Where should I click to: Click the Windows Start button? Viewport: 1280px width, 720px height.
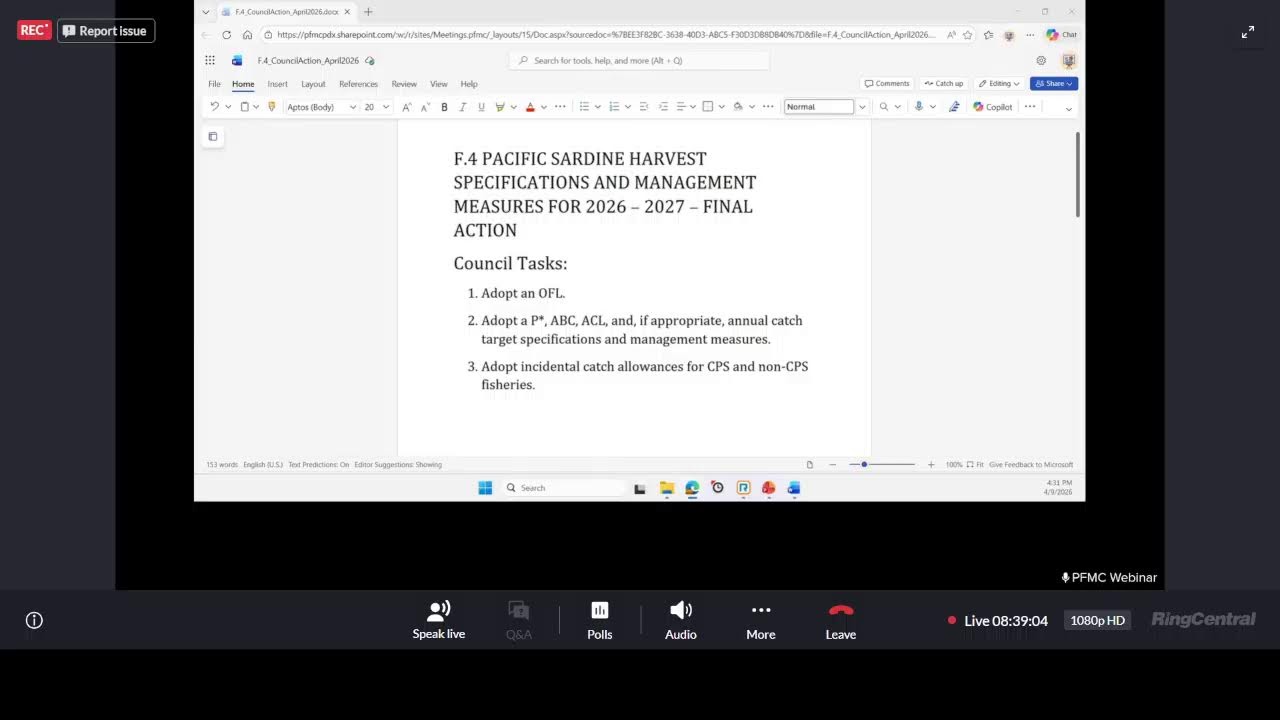485,488
